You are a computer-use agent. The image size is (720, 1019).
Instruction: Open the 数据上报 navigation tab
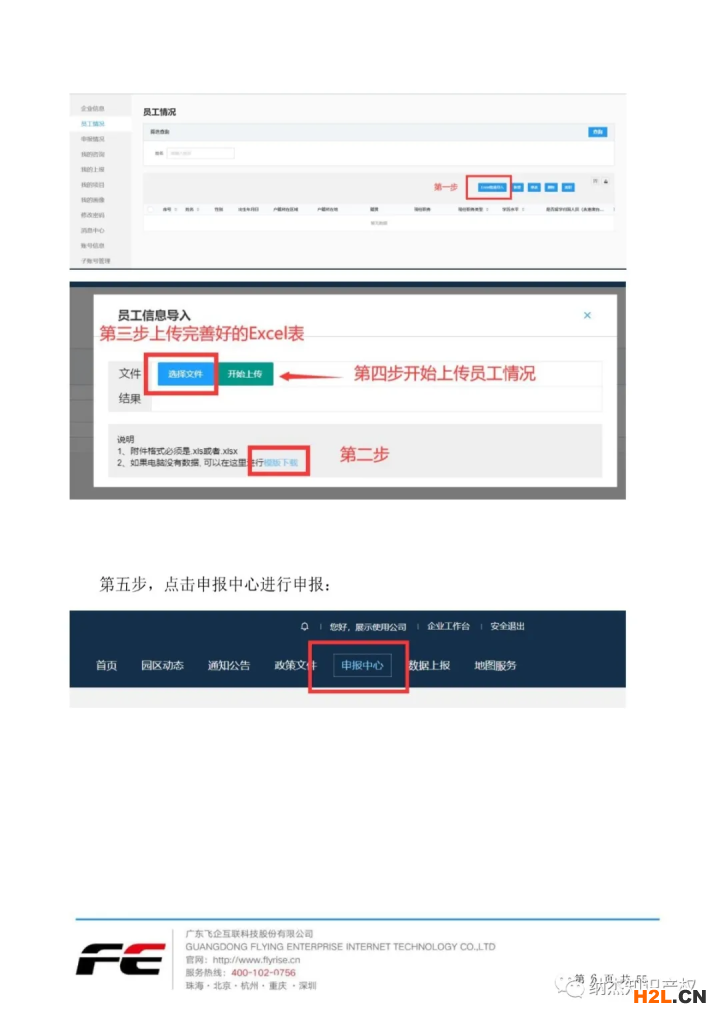[x=429, y=665]
